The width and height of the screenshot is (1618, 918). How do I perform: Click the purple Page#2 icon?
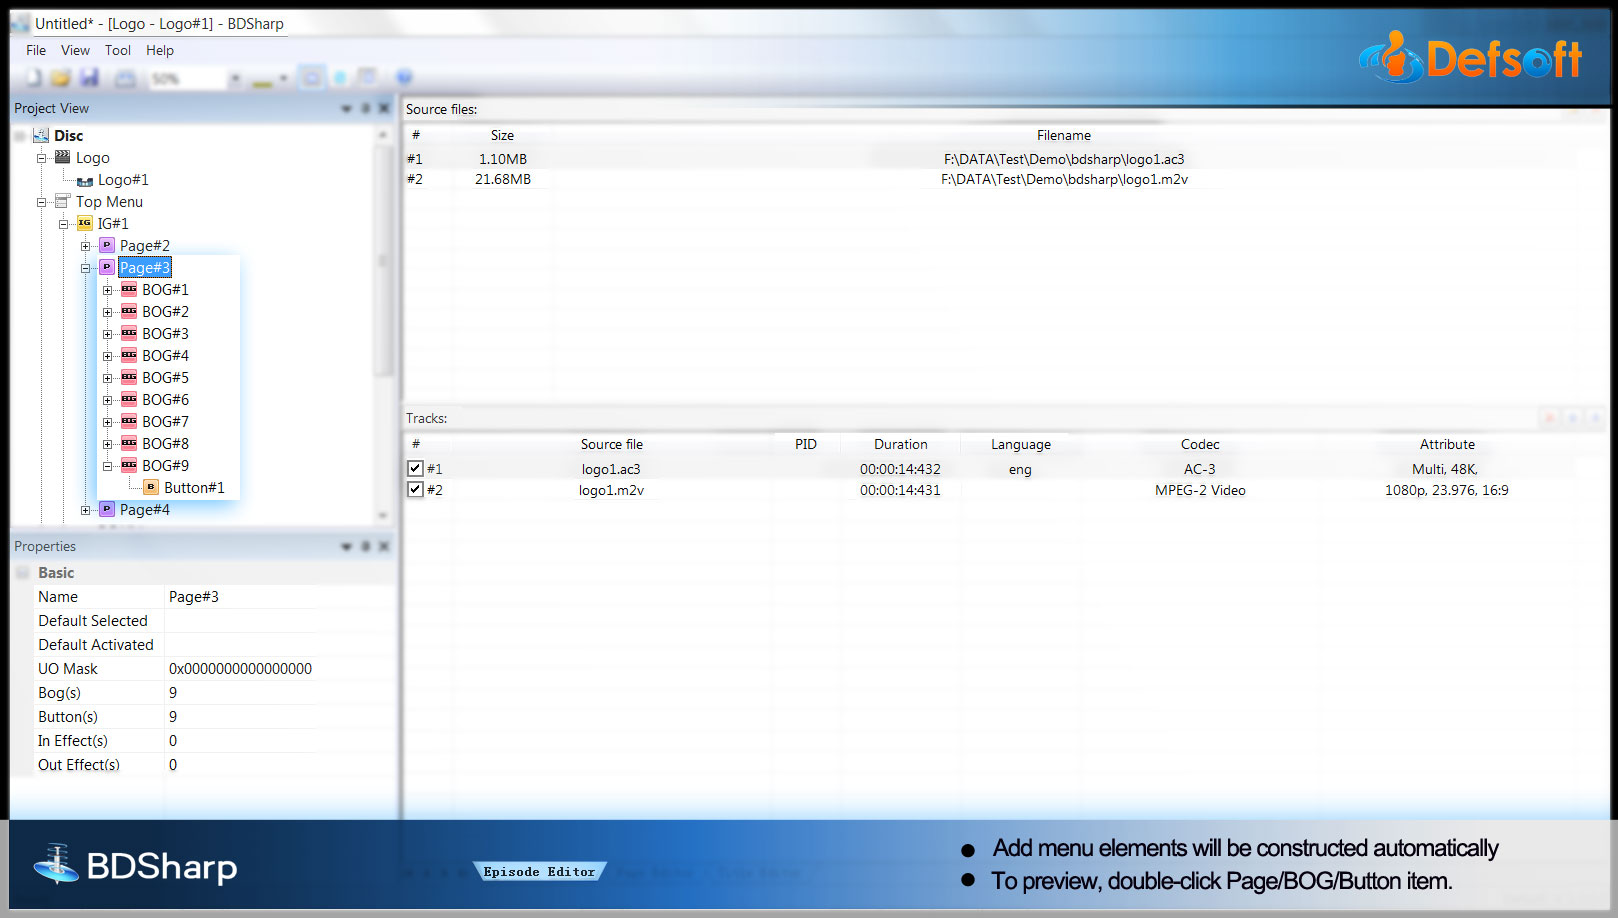[x=107, y=245]
